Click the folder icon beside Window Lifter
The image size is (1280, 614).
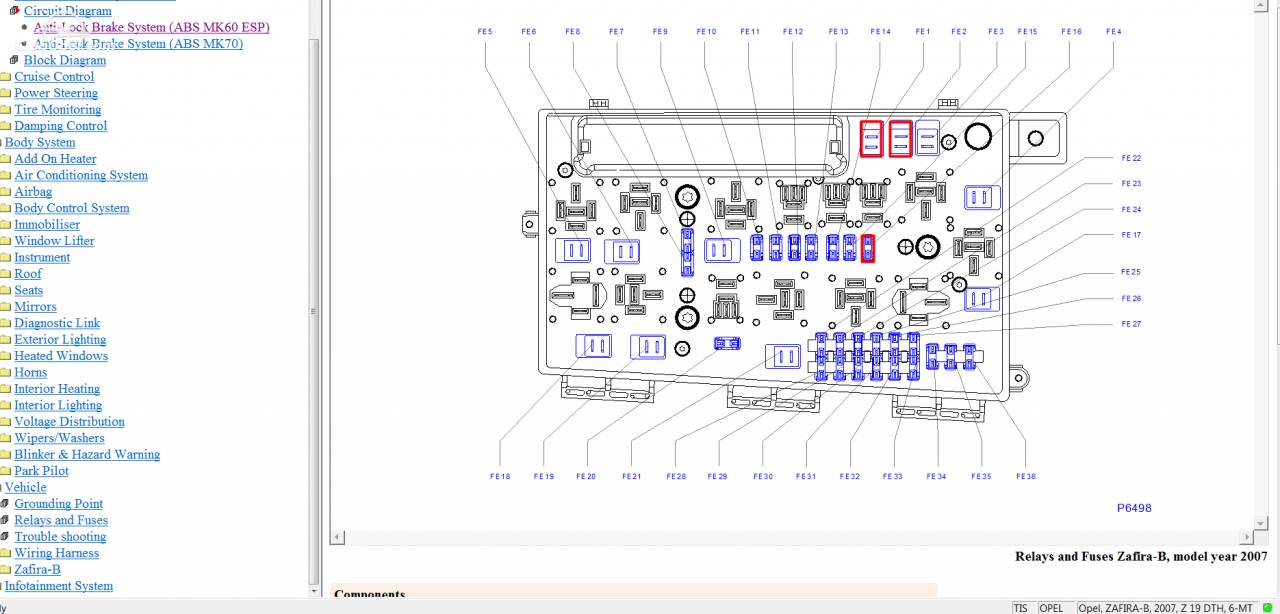(x=5, y=241)
